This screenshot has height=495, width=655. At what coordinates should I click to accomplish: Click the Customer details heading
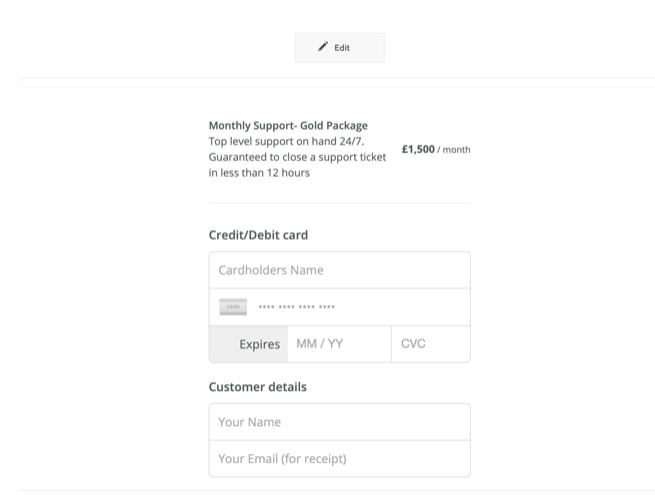tap(257, 387)
